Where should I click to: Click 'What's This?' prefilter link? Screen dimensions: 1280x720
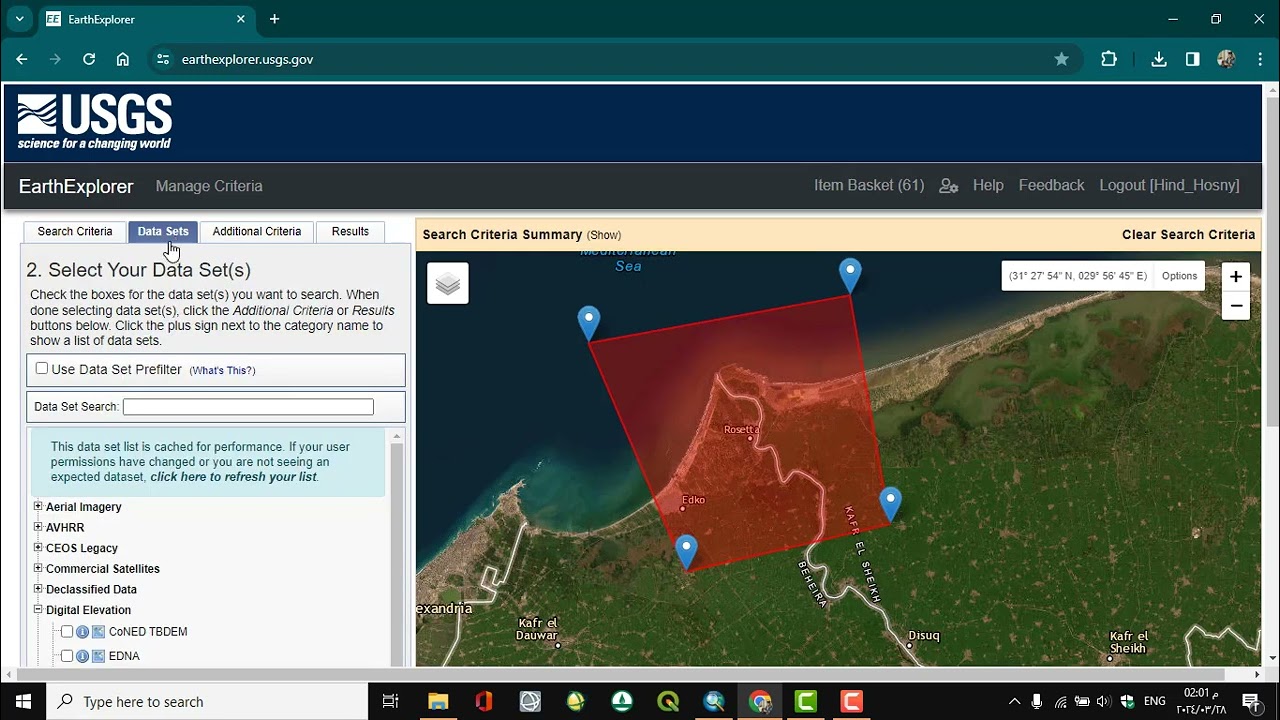pyautogui.click(x=222, y=371)
